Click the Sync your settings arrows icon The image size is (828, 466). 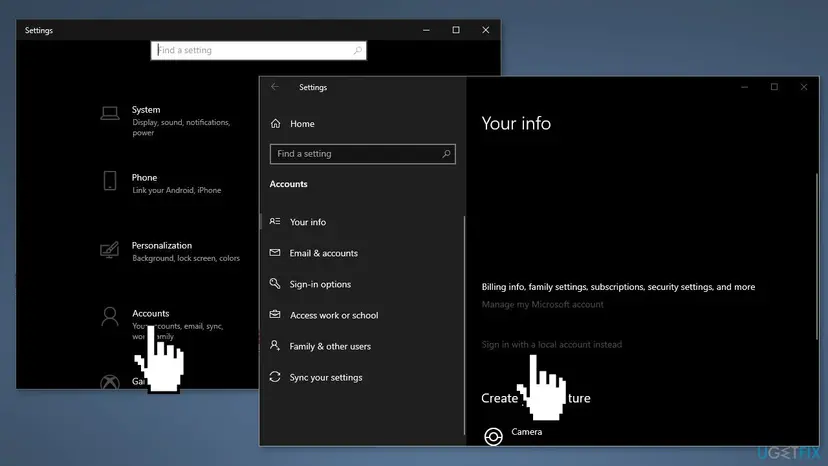275,377
